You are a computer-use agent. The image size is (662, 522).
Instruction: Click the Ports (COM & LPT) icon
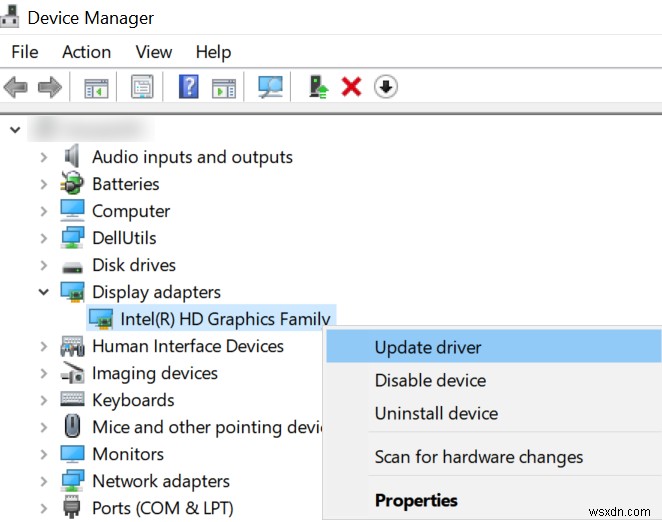pyautogui.click(x=71, y=507)
